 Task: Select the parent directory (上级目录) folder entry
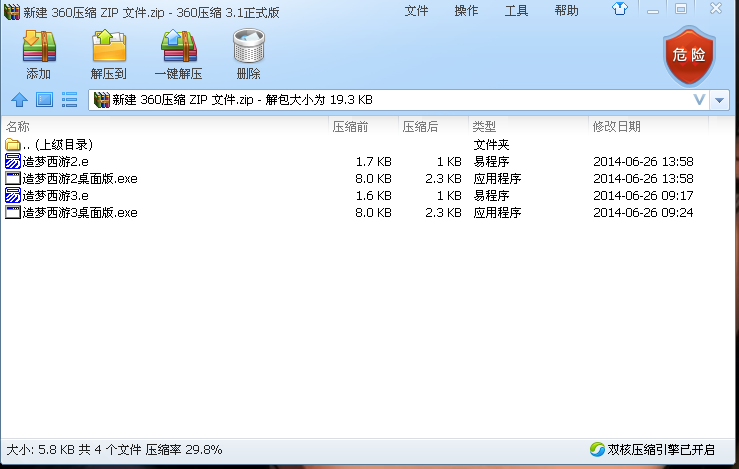tap(56, 145)
